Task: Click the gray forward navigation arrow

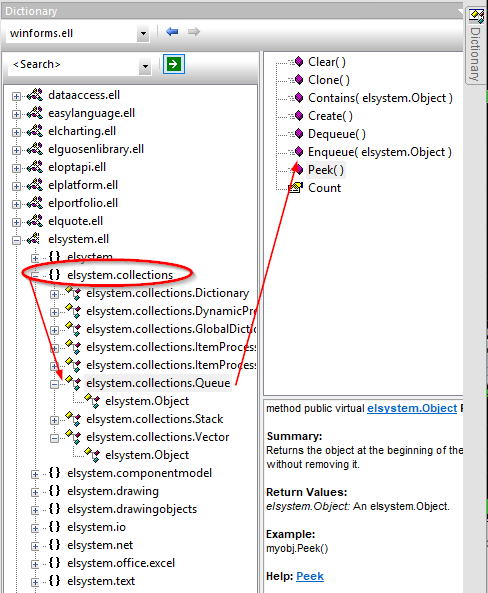Action: (194, 32)
